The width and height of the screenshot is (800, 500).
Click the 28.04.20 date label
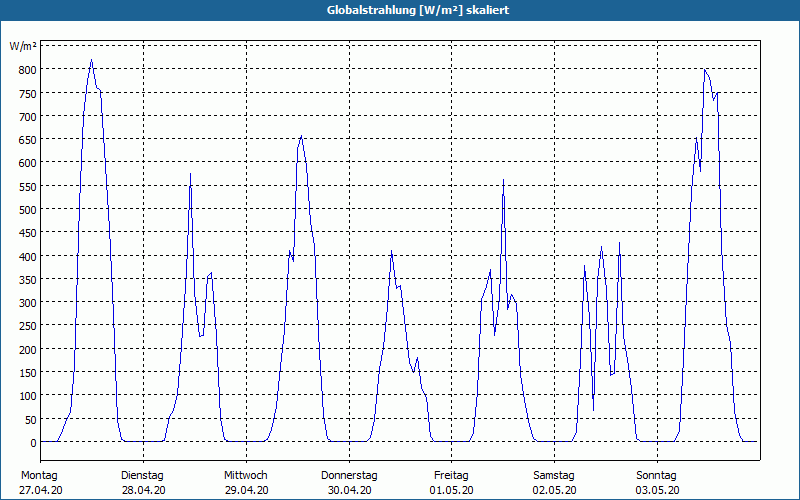[143, 490]
